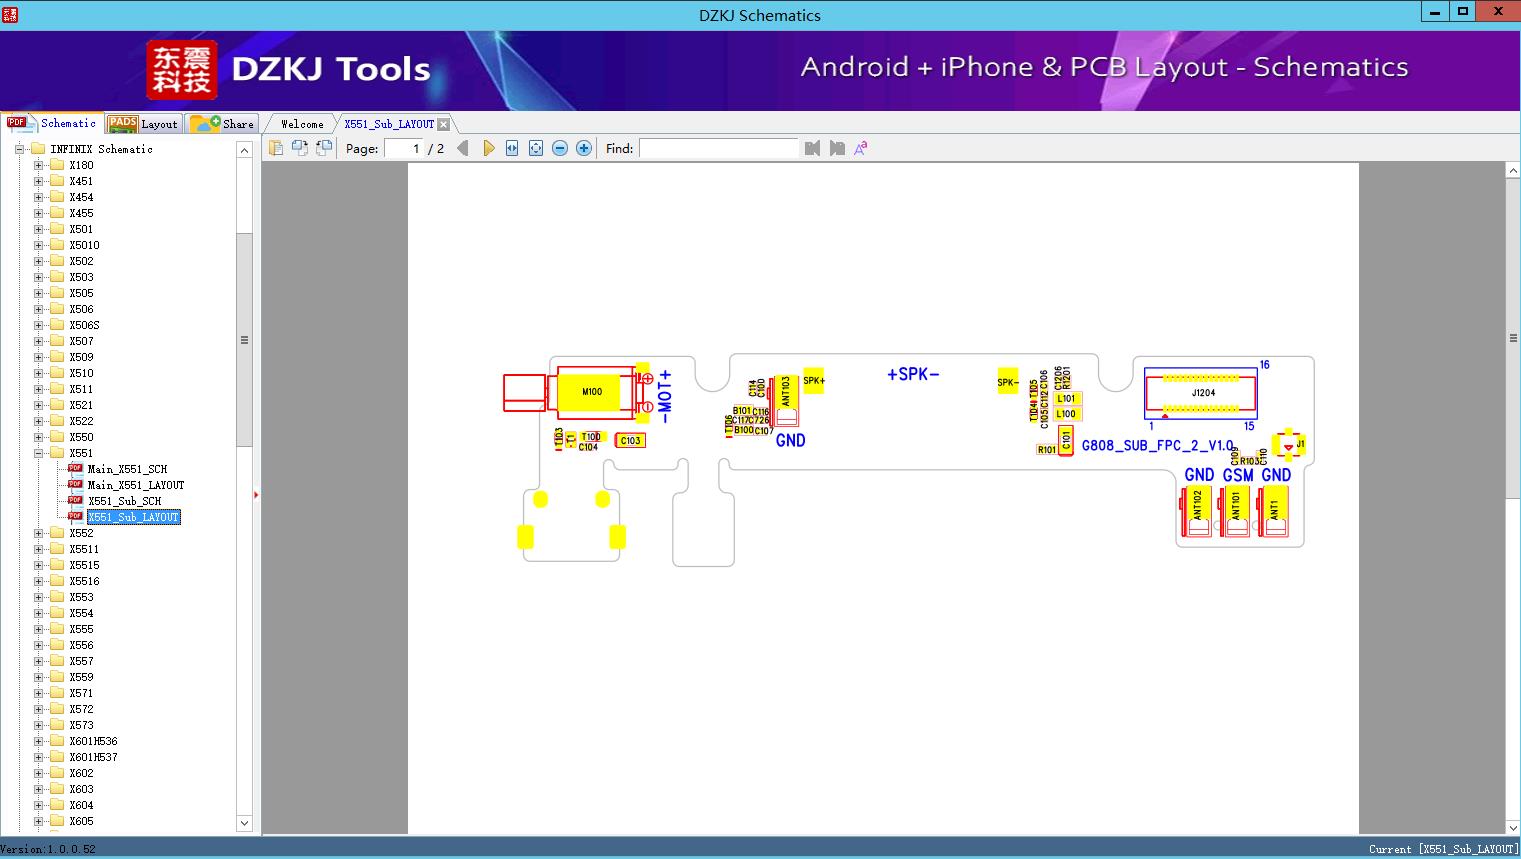Screen dimensions: 1521x859
Task: Click the find previous icon
Action: coord(812,148)
